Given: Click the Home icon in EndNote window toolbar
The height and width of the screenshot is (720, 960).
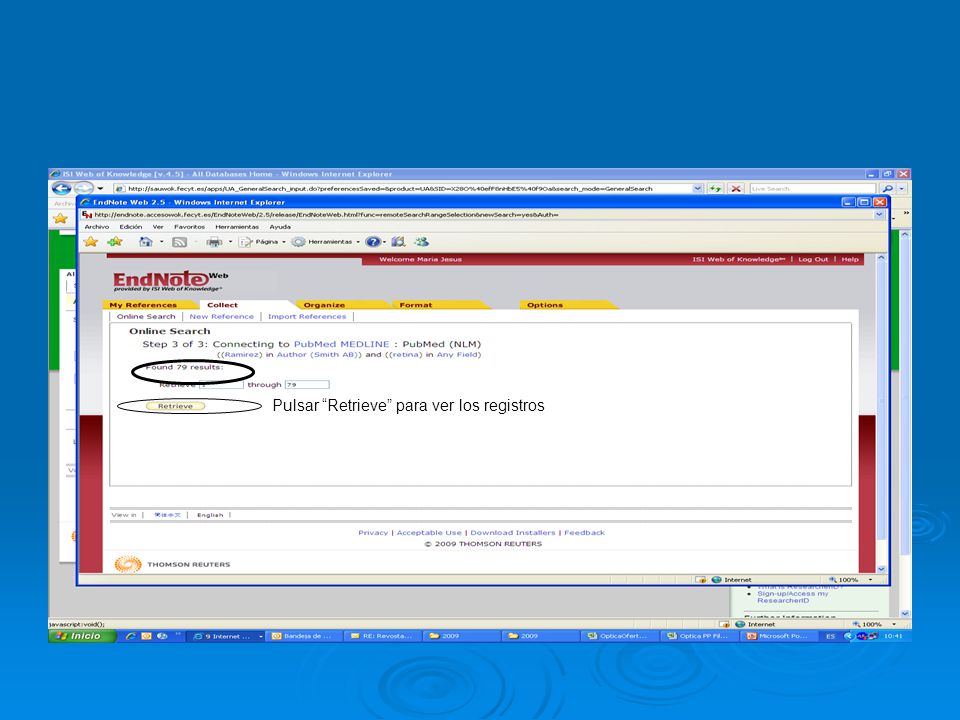Looking at the screenshot, I should 145,242.
